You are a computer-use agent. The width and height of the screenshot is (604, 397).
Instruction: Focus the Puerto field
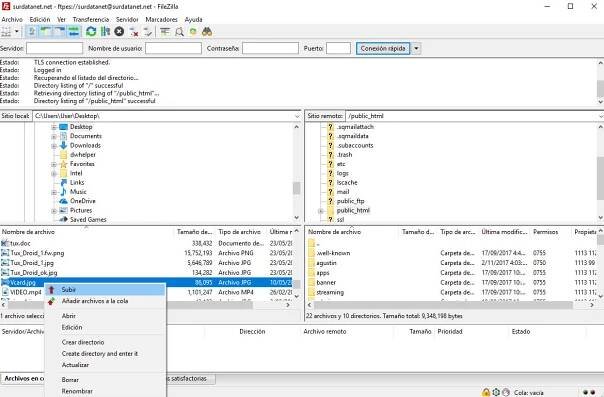click(338, 48)
